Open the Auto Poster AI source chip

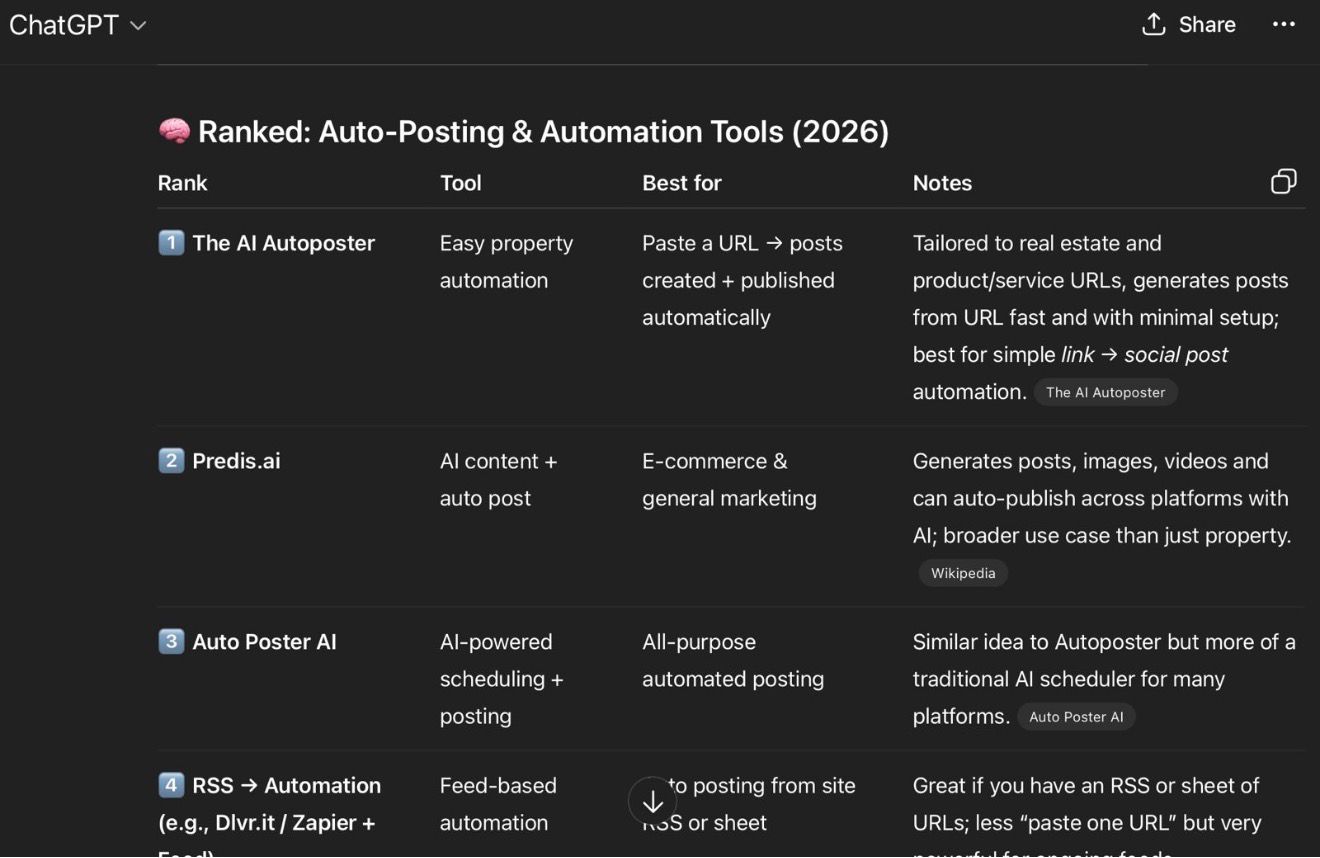(x=1076, y=717)
